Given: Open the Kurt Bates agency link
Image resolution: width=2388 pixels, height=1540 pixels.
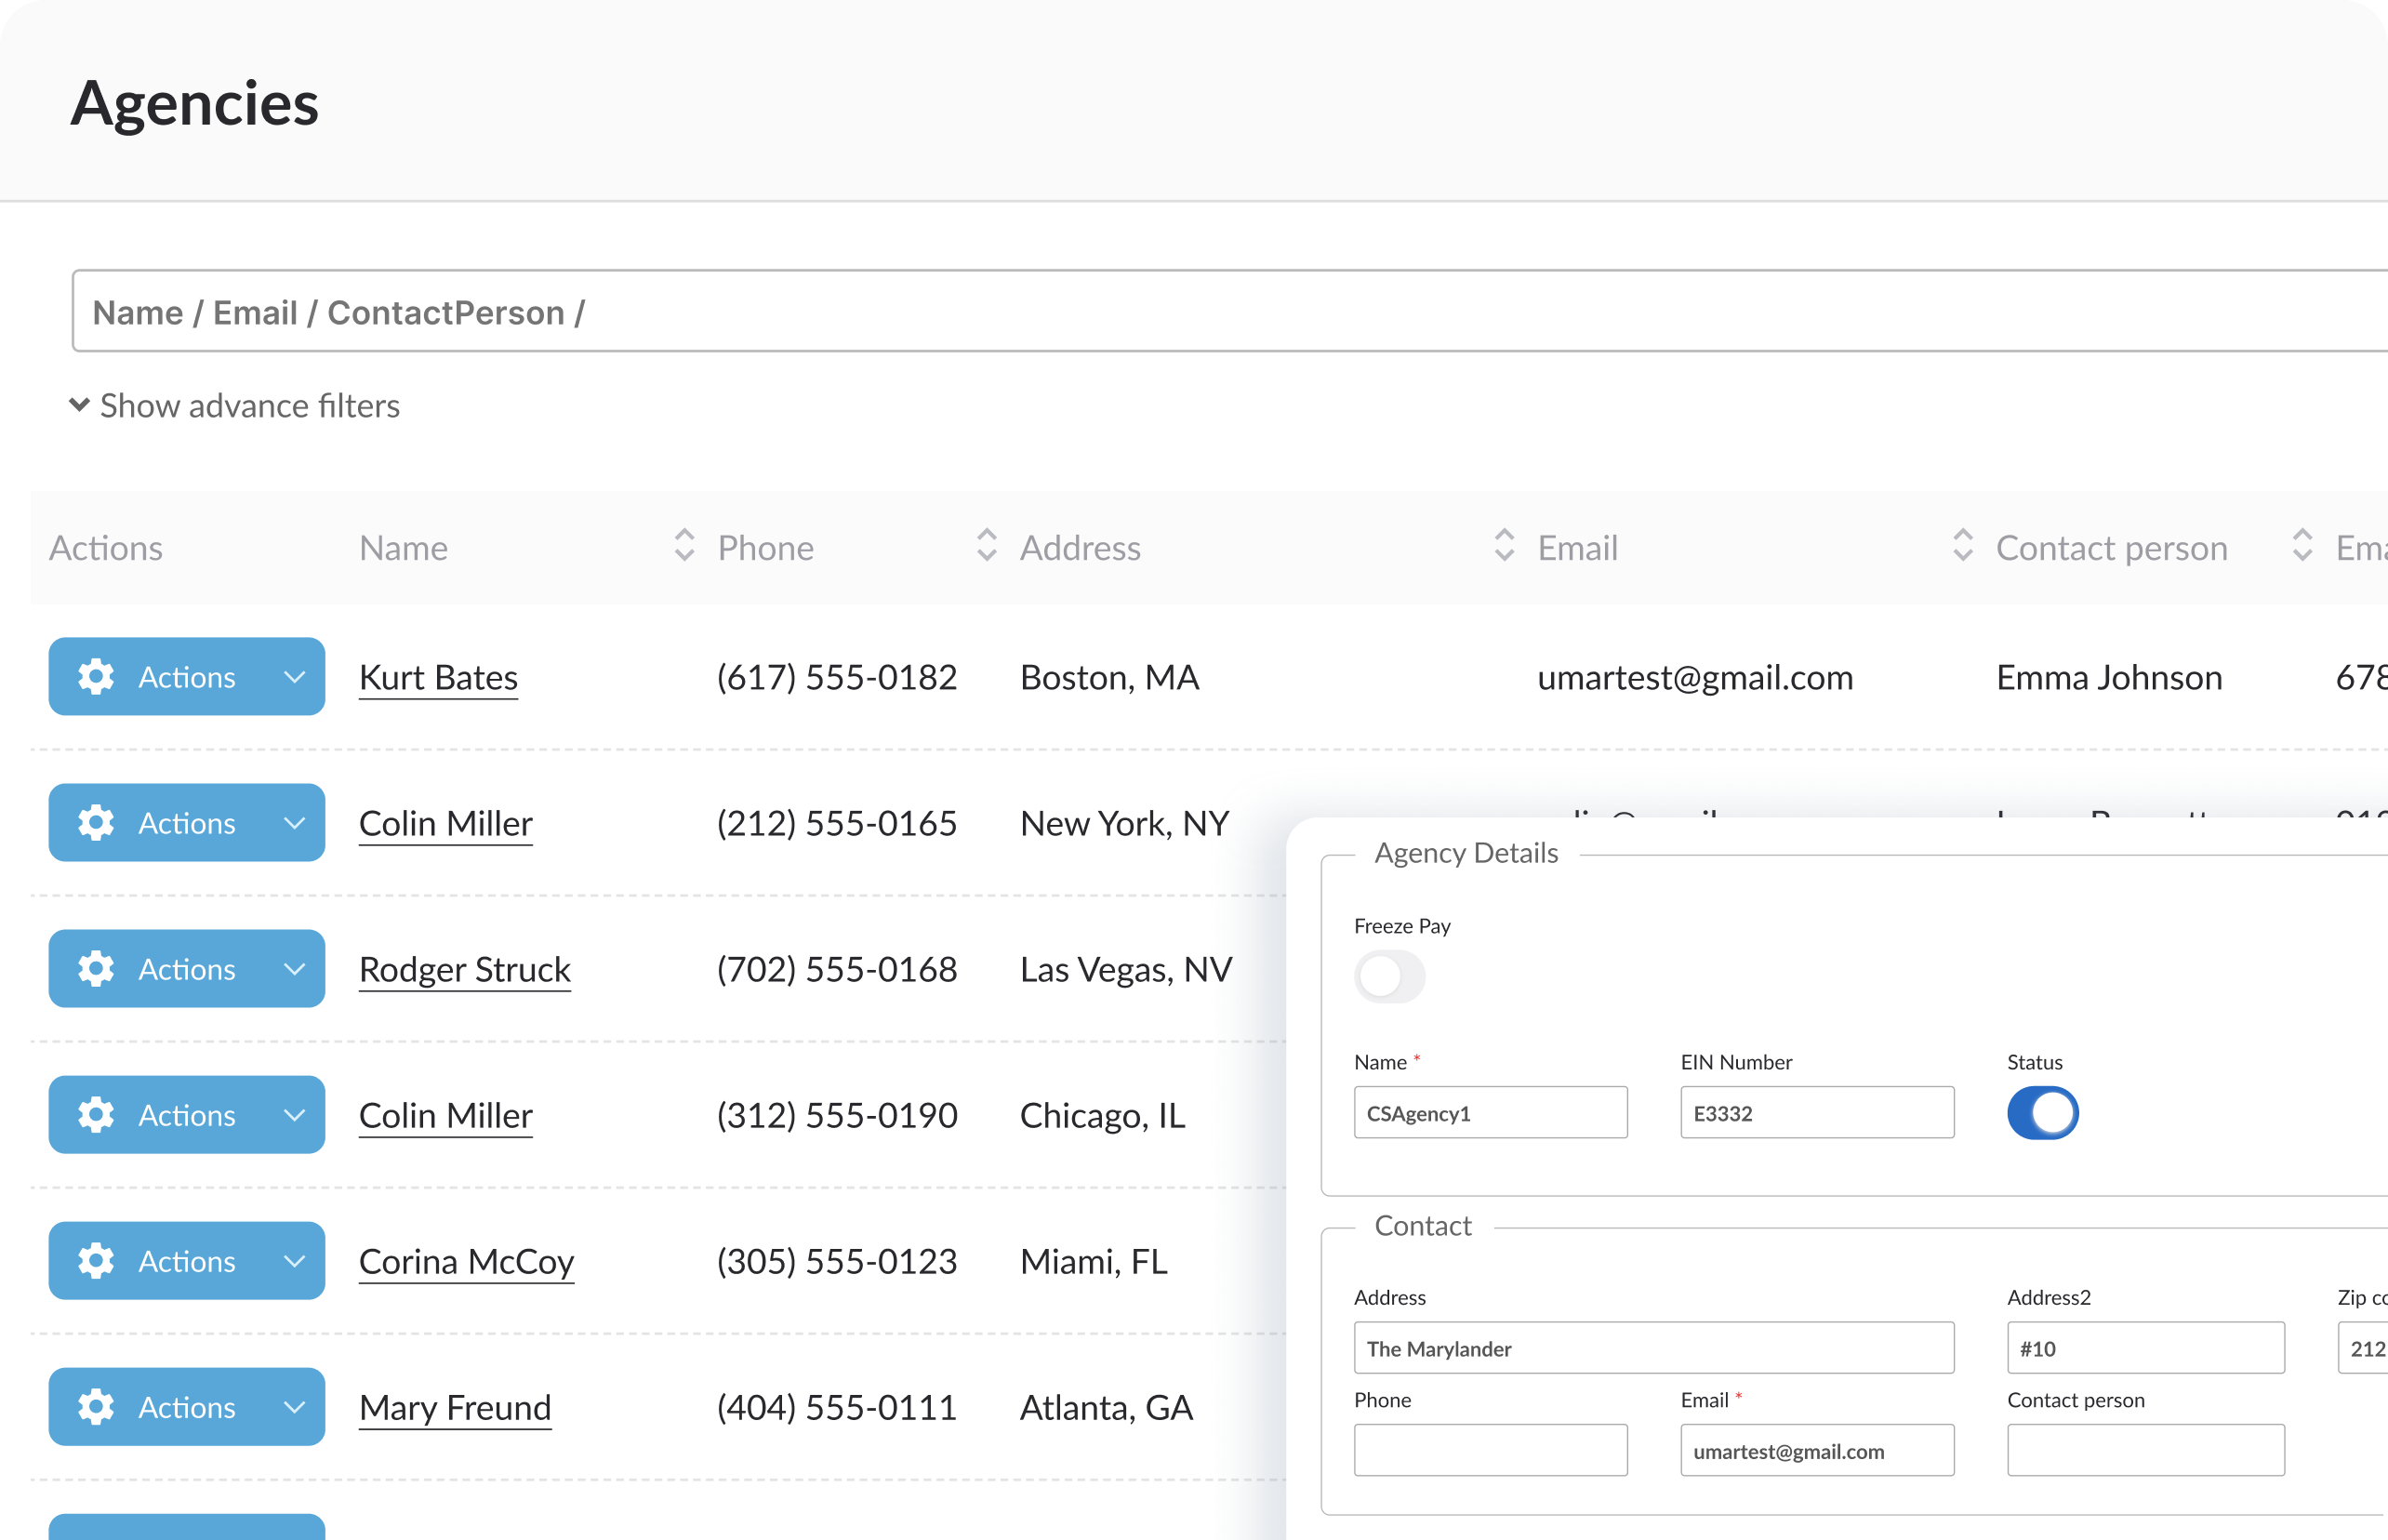Looking at the screenshot, I should tap(438, 678).
